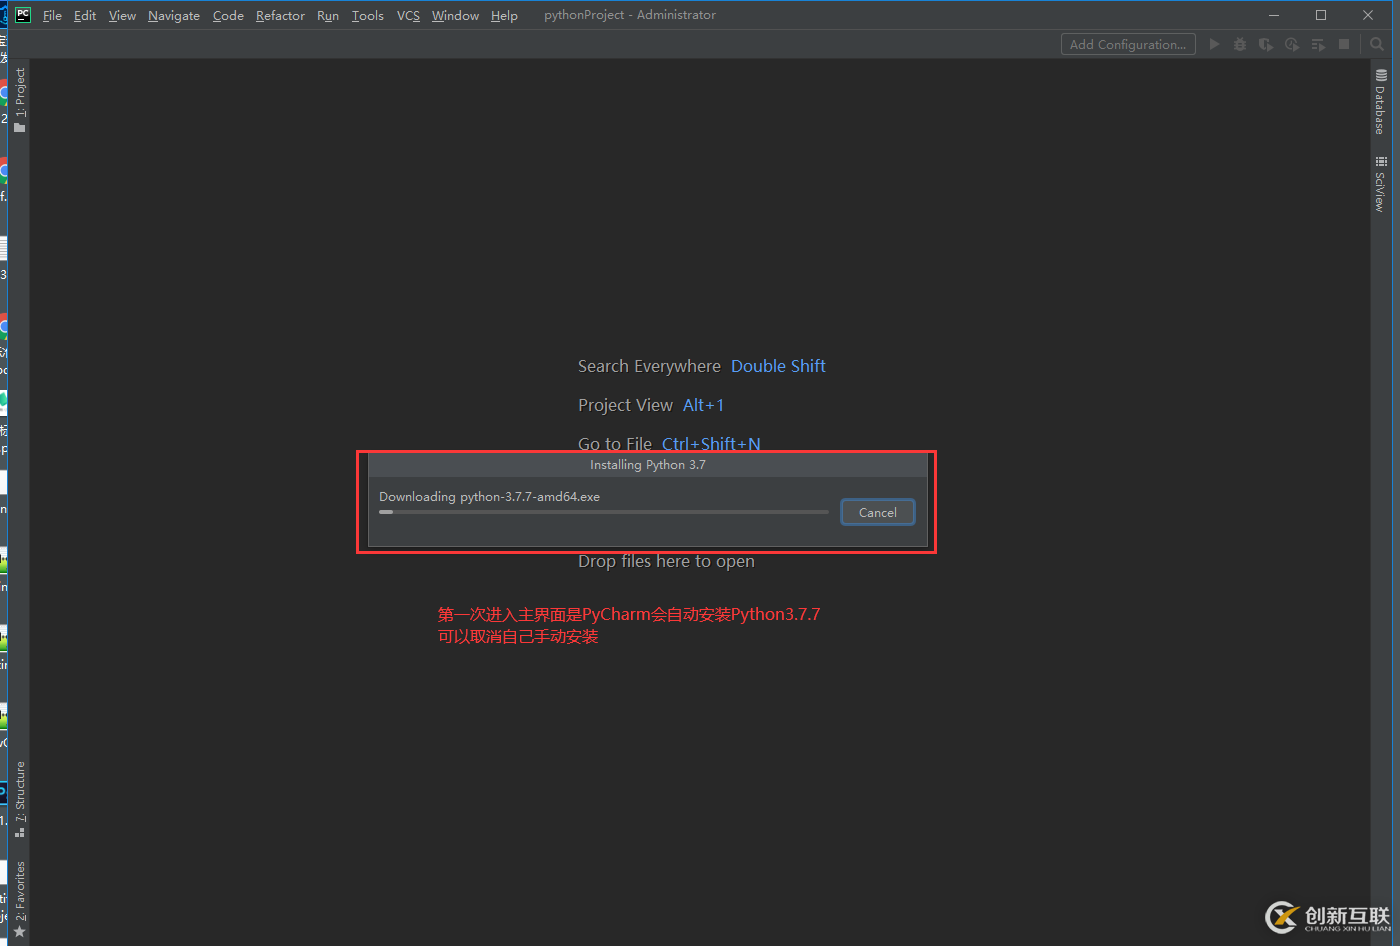
Task: Click the Profile clock icon
Action: coord(1292,44)
